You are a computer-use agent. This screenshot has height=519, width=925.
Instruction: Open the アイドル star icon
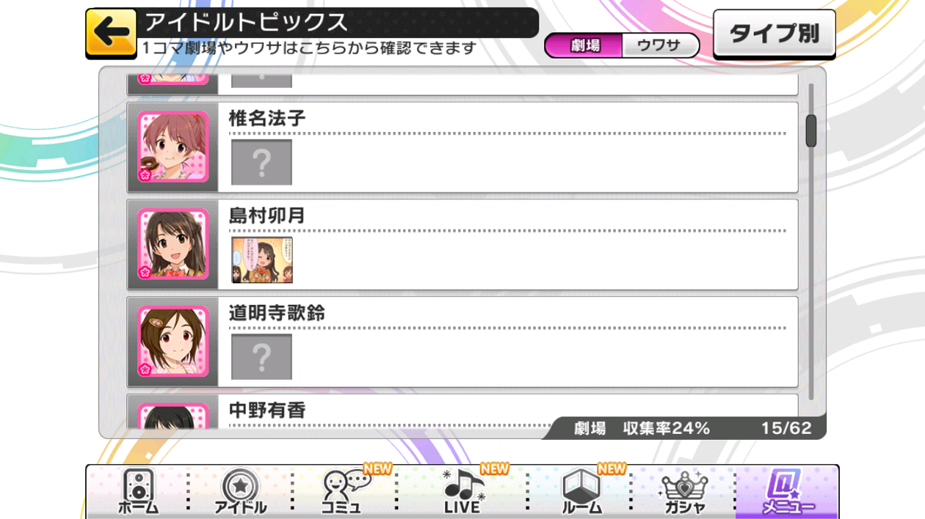coord(240,491)
